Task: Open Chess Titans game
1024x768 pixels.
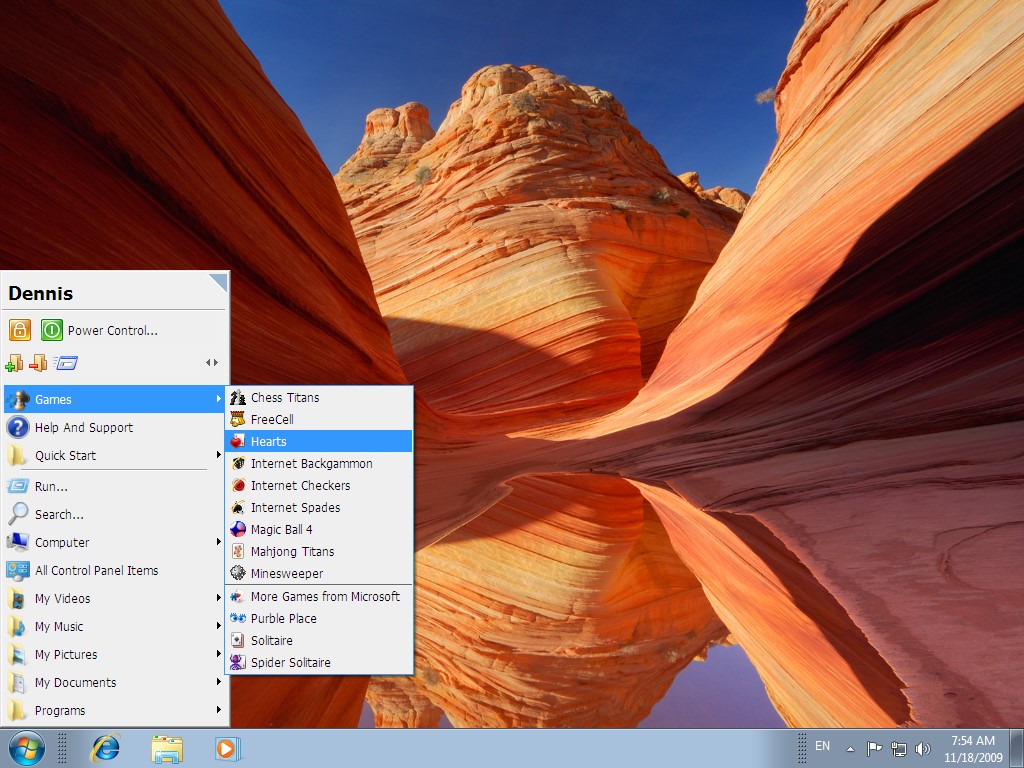Action: [x=319, y=397]
